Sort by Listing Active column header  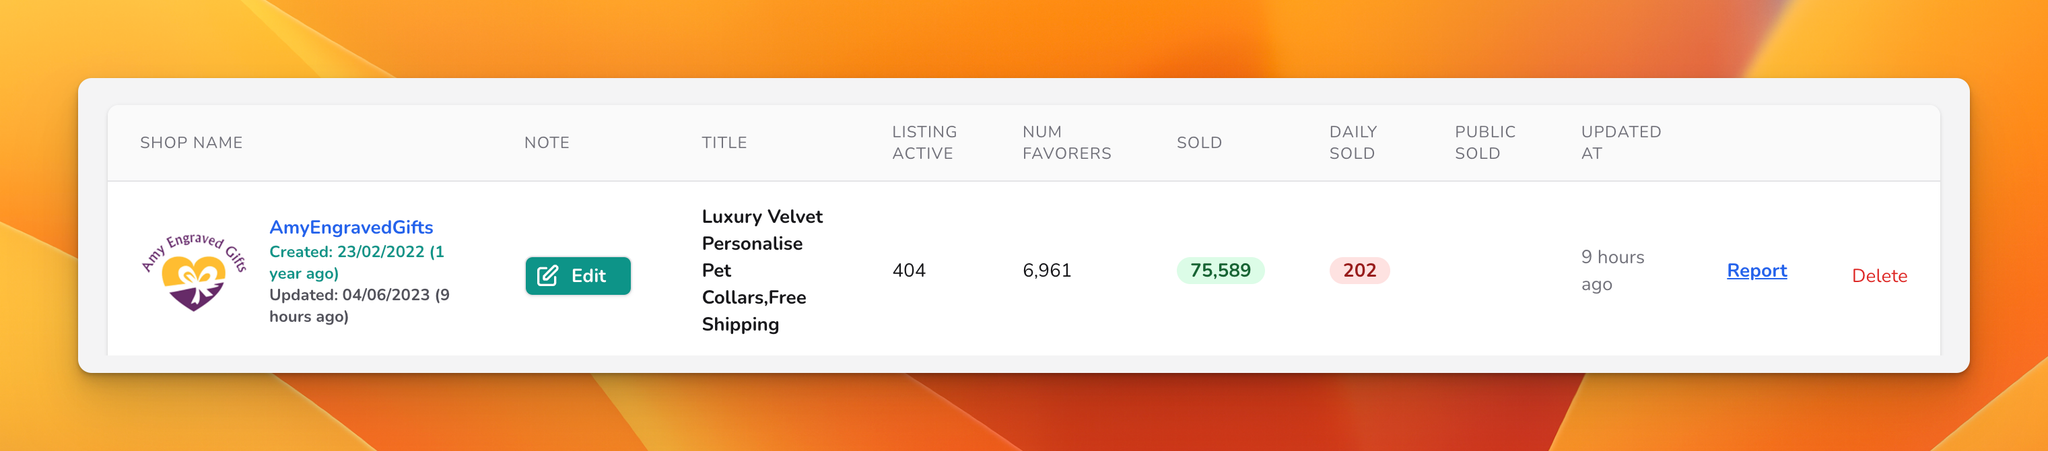(924, 142)
